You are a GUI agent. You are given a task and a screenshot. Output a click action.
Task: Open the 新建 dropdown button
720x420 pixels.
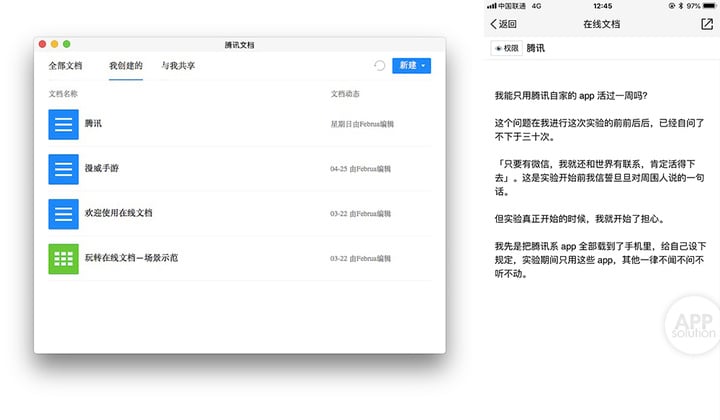[x=411, y=66]
